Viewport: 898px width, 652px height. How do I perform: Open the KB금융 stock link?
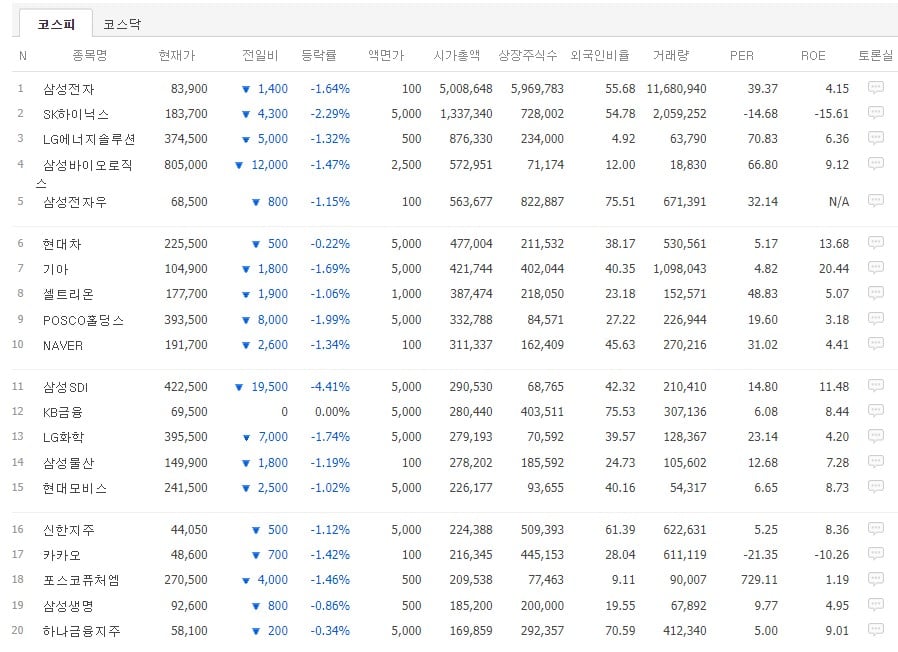click(x=63, y=412)
